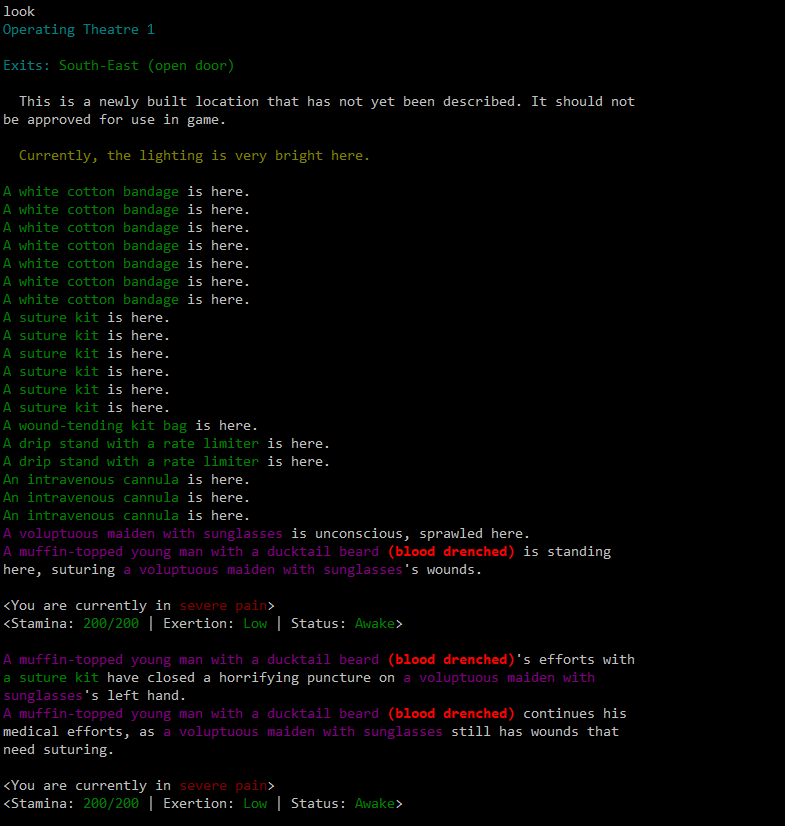Click 'horrifying puncture' in the suture message

tap(295, 678)
